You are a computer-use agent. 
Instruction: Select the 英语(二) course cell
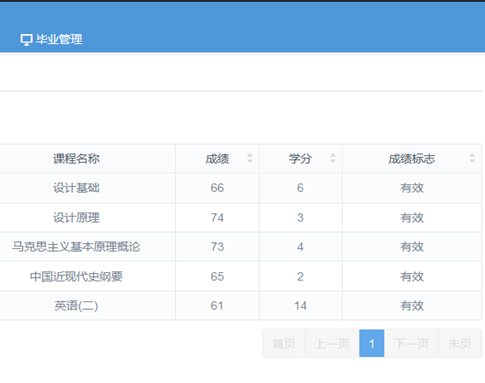pos(76,306)
